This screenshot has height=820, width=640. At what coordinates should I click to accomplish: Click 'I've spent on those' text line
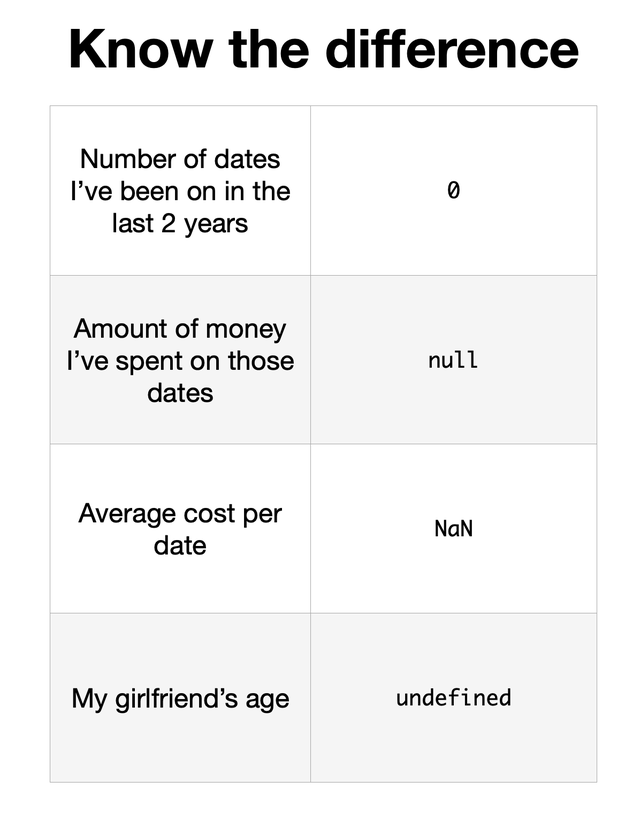tap(180, 361)
